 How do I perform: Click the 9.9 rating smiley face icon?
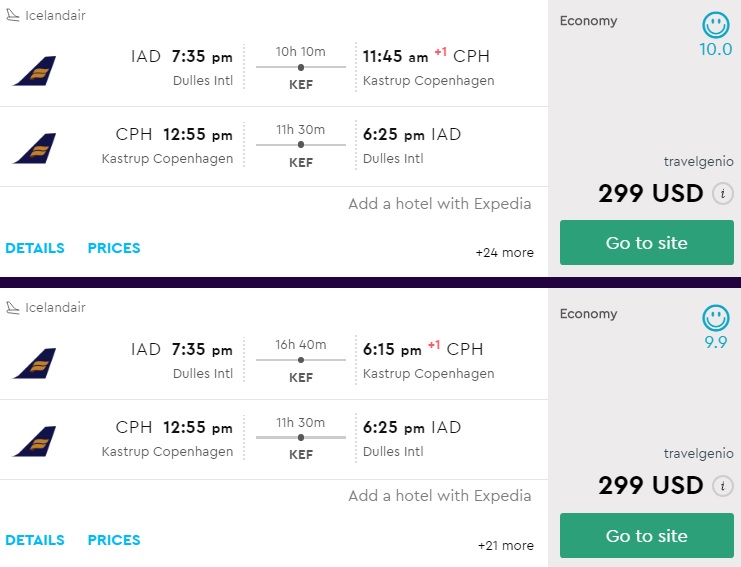(716, 318)
